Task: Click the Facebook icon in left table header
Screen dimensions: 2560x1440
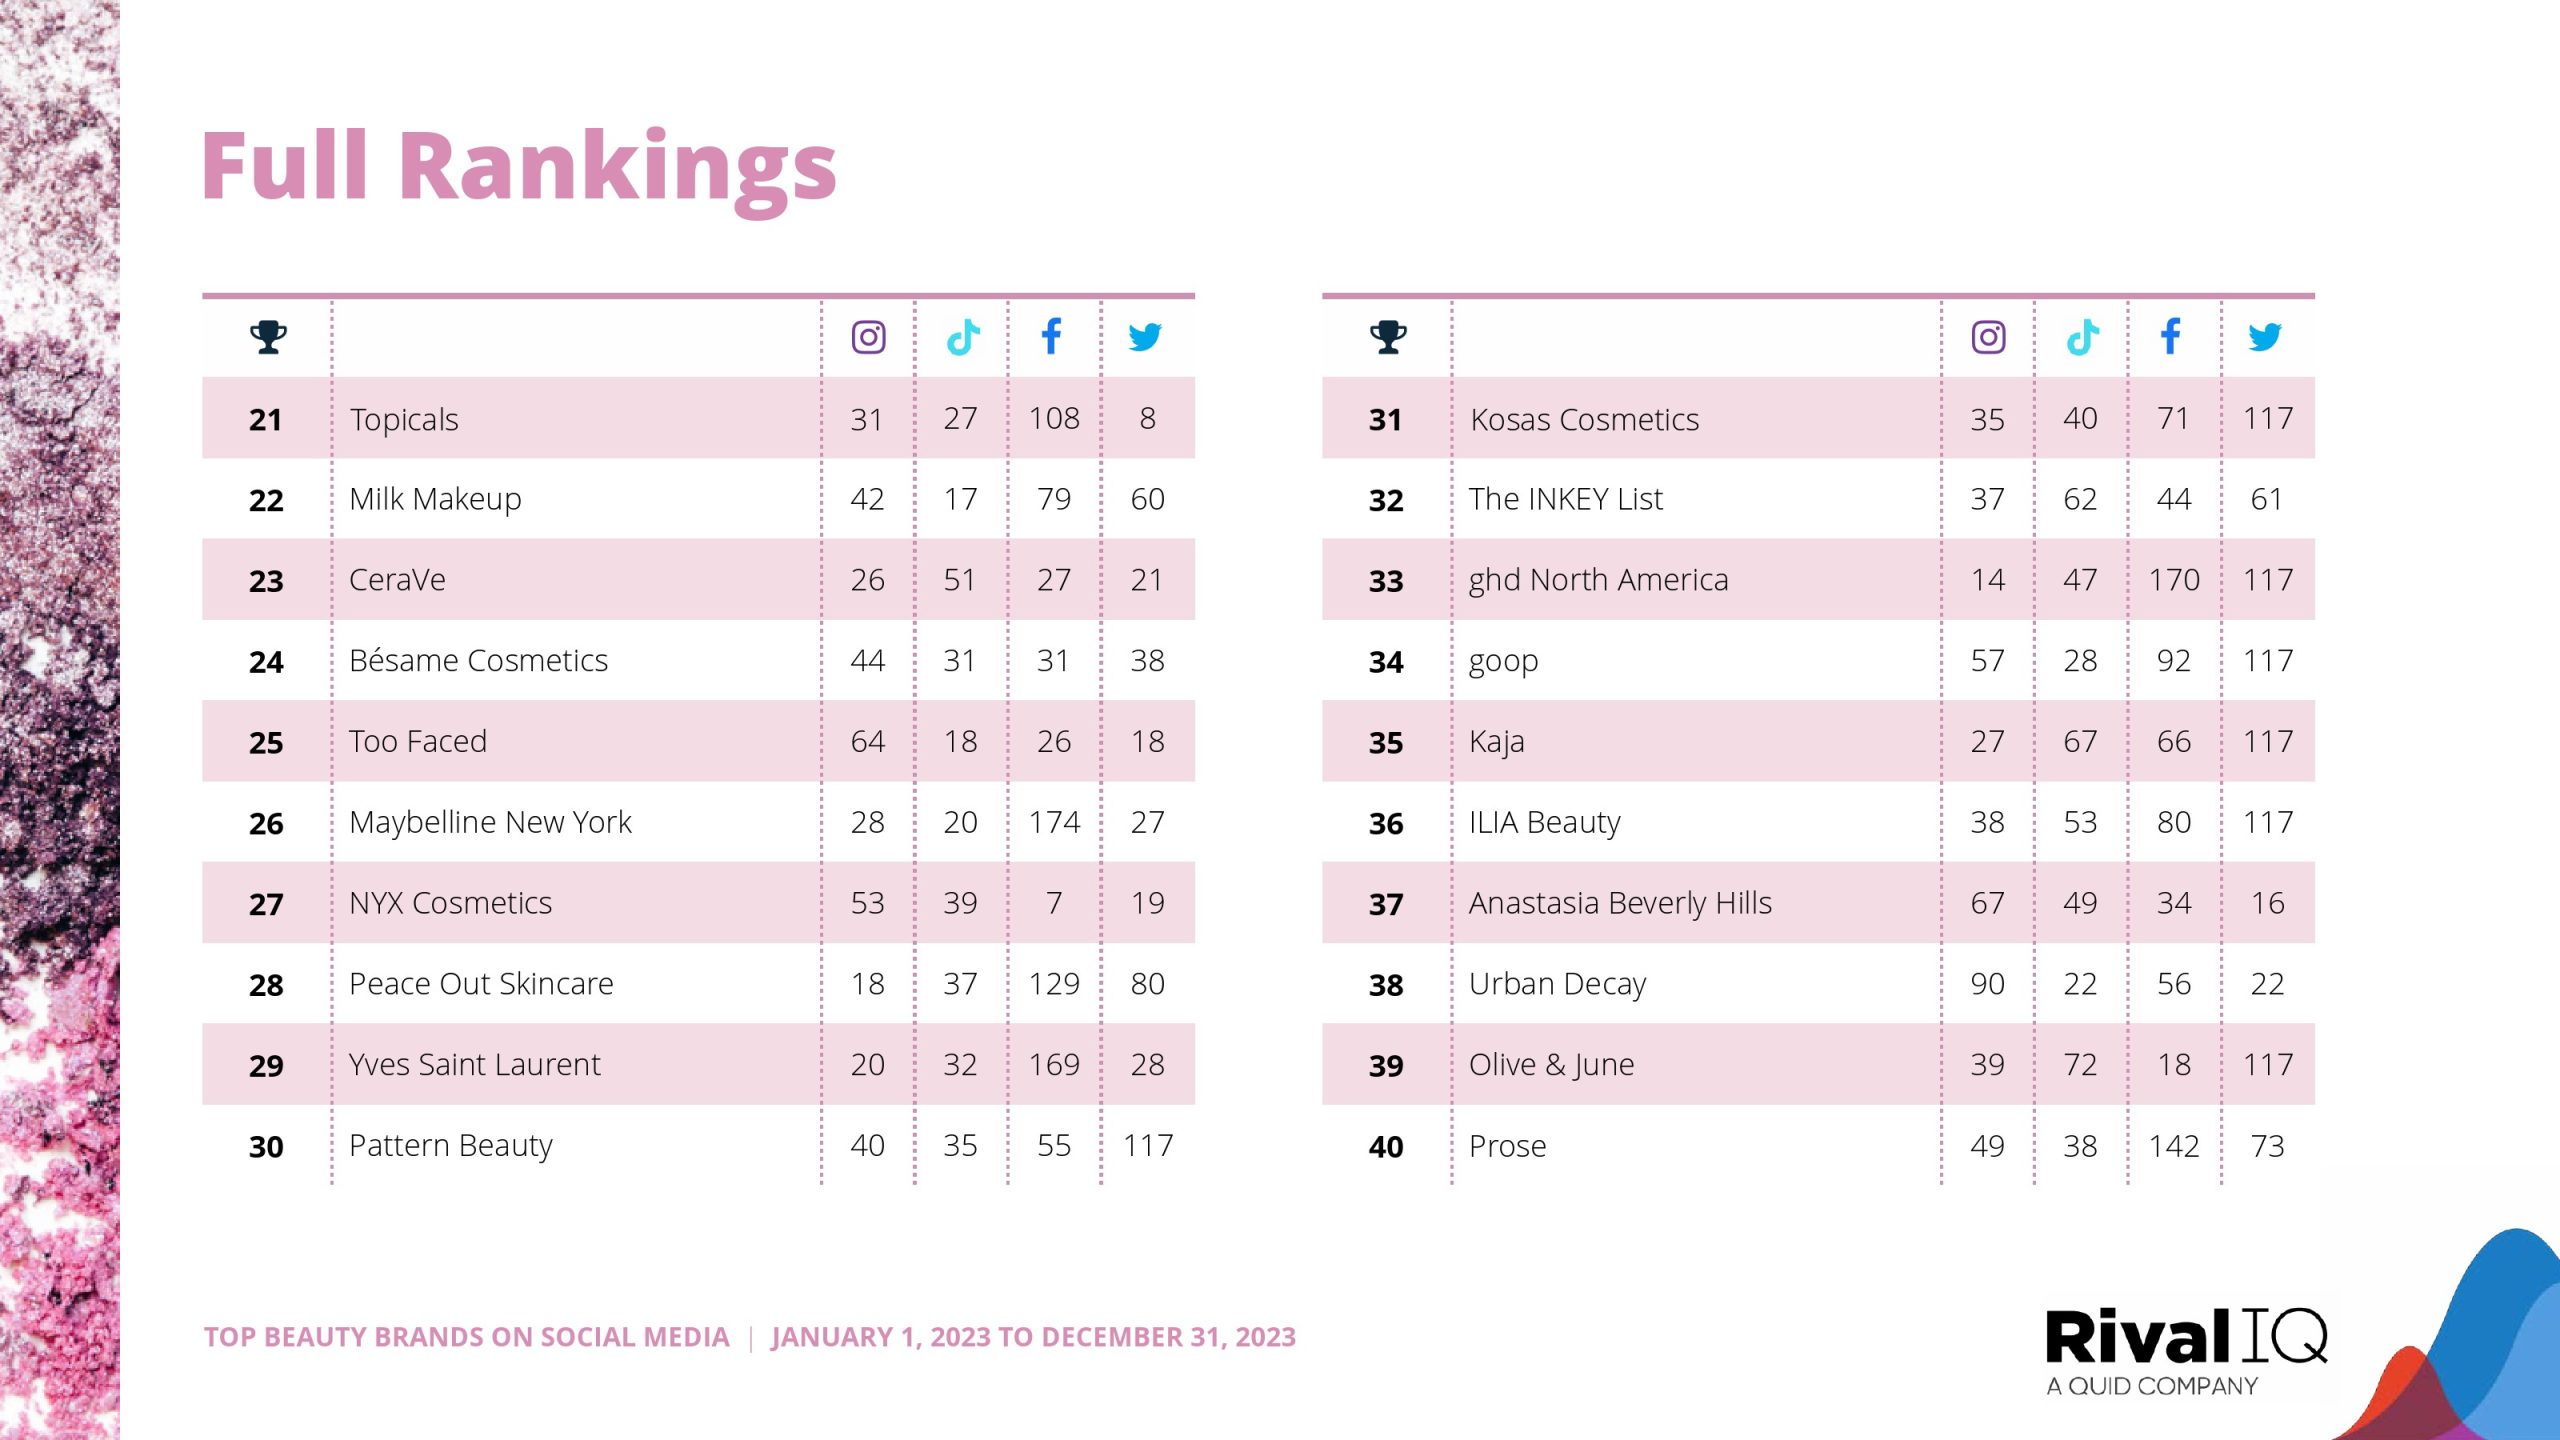Action: (1051, 337)
